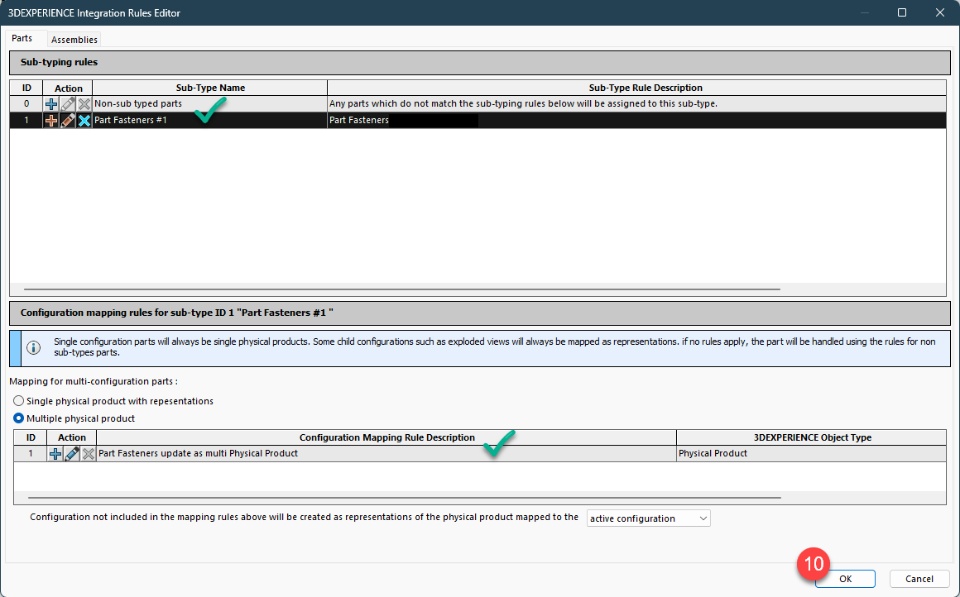
Task: Click the Cancel button
Action: click(919, 579)
